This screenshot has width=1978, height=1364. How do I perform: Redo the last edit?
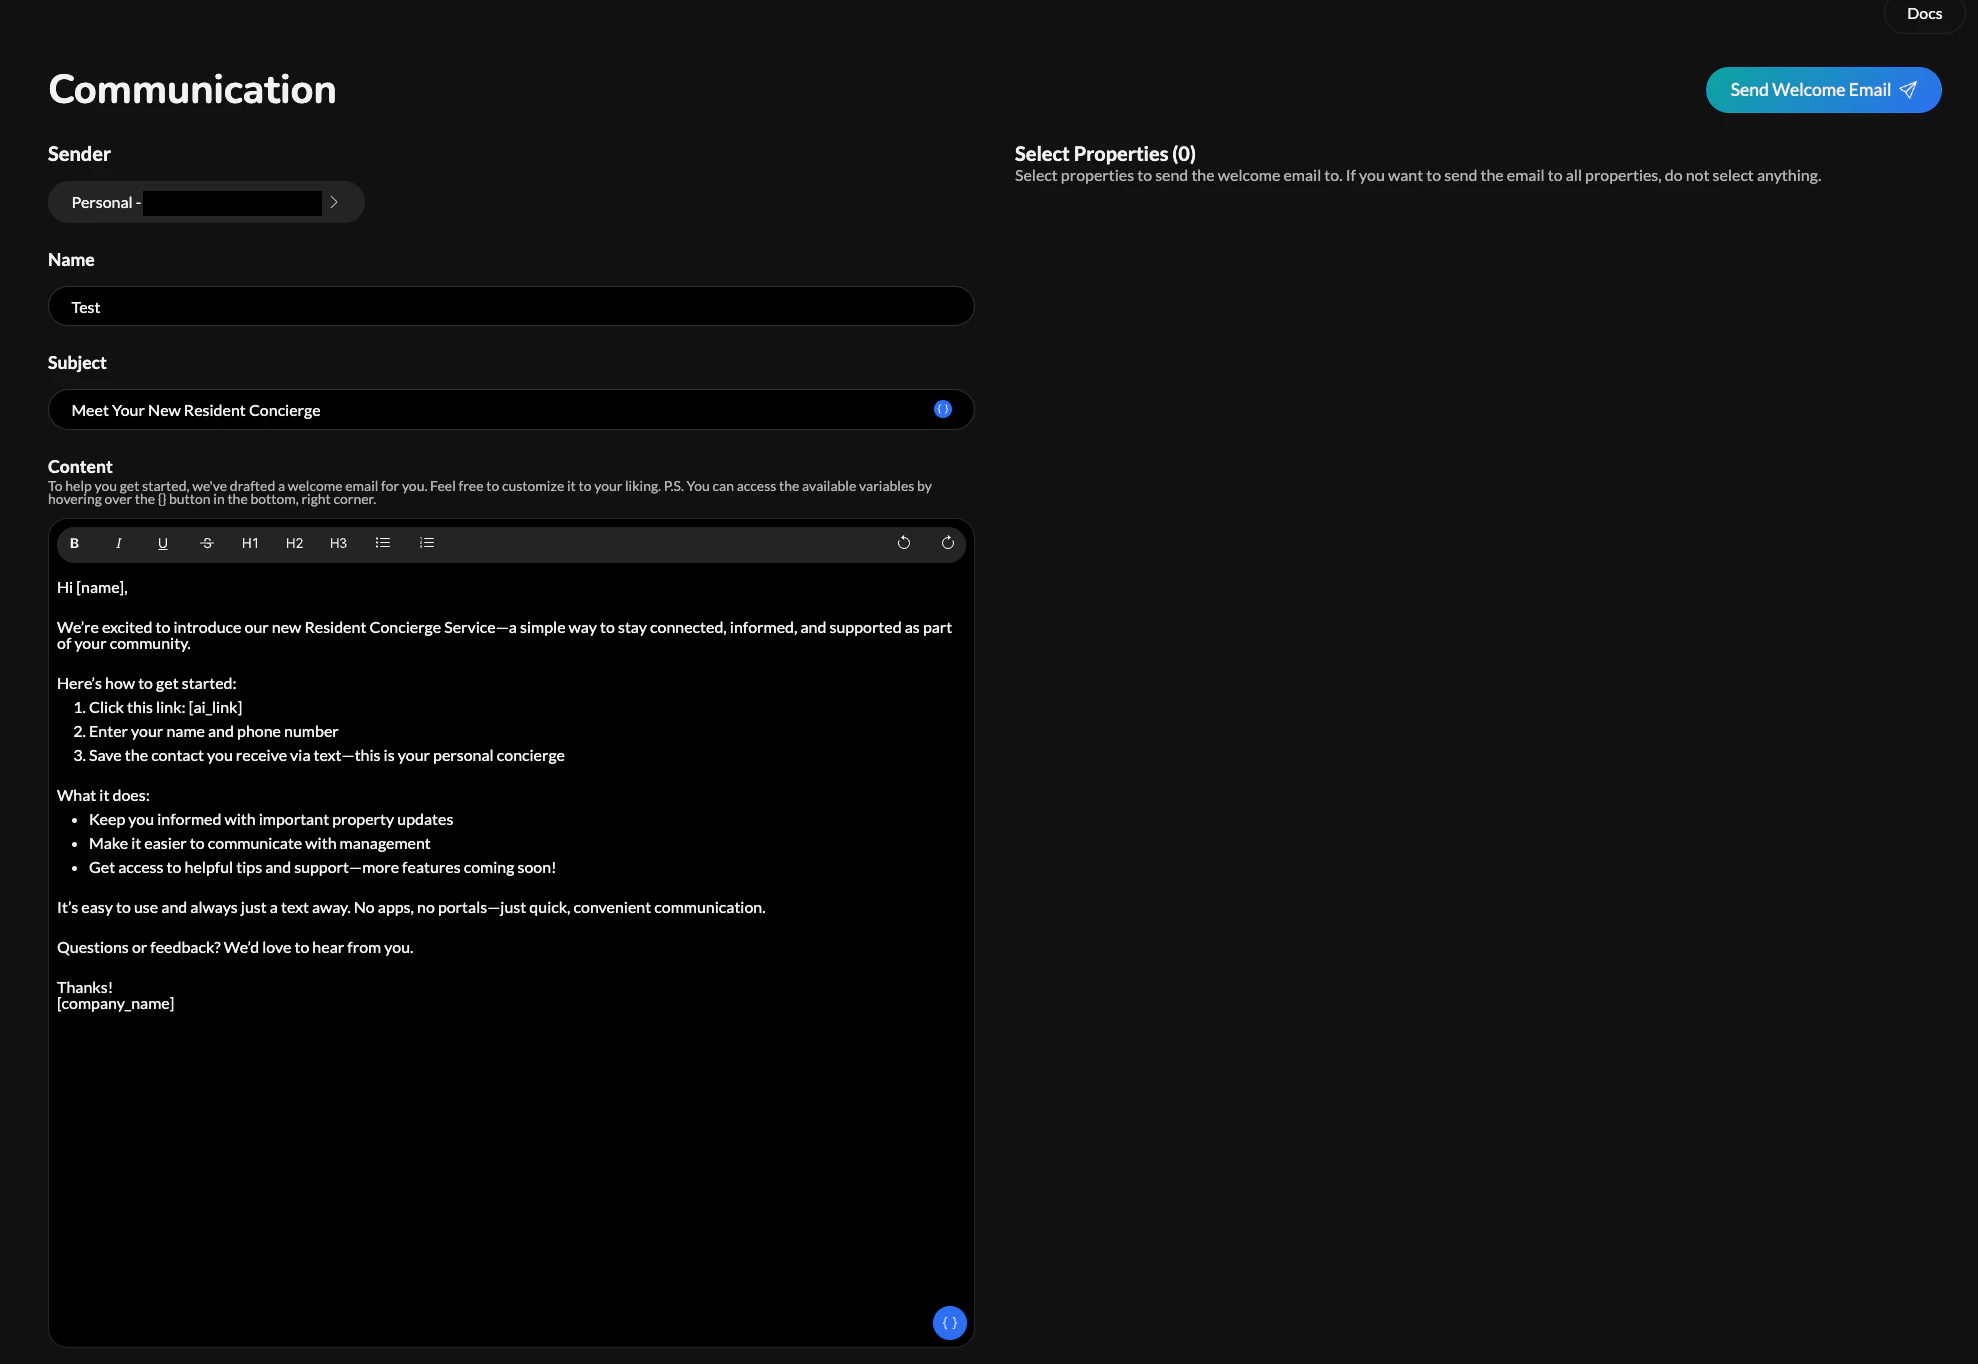point(946,543)
